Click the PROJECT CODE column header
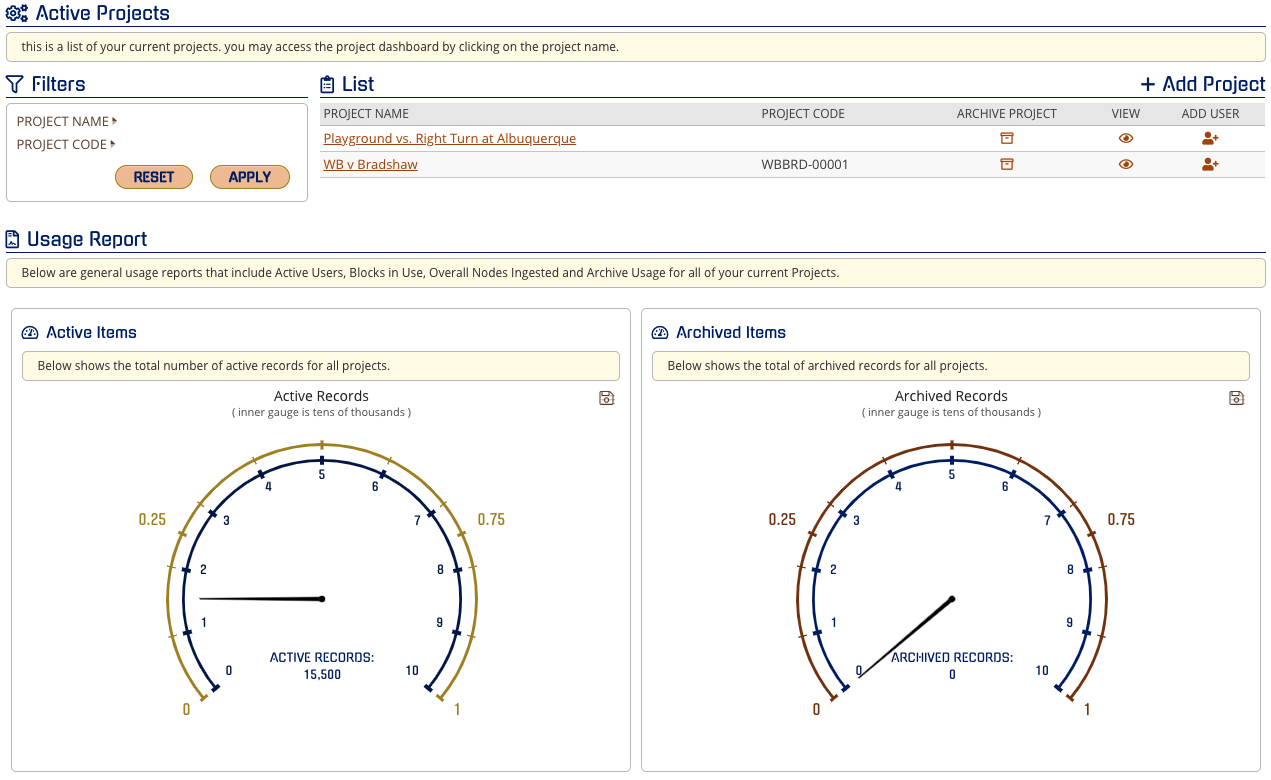 pyautogui.click(x=803, y=113)
